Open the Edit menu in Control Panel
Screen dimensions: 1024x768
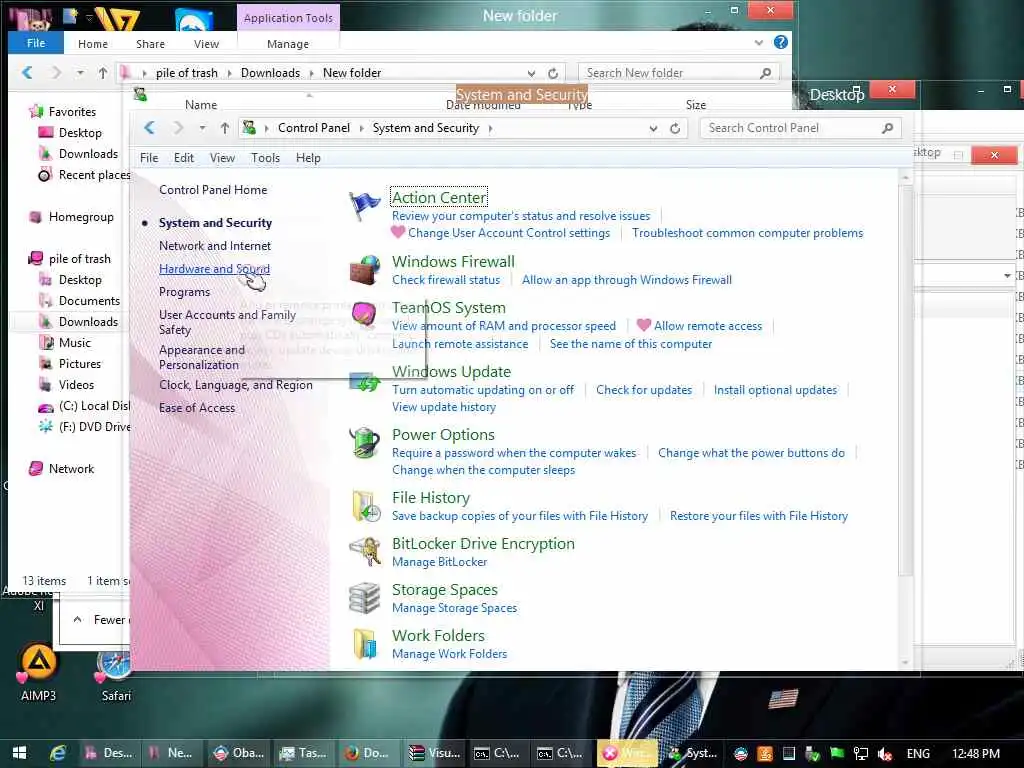184,158
